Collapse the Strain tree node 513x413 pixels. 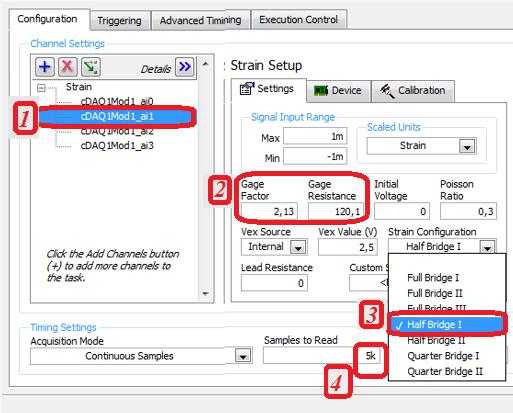tap(41, 88)
